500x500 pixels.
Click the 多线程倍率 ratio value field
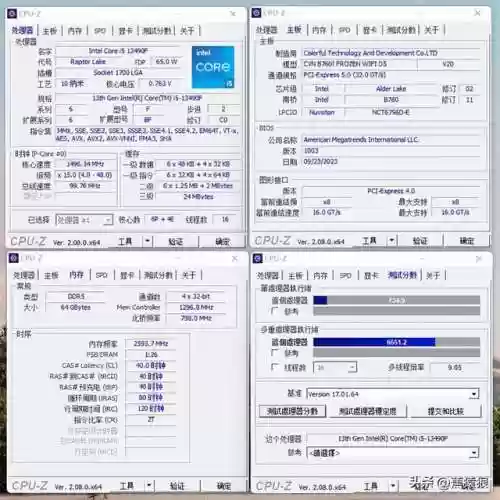[x=455, y=367]
